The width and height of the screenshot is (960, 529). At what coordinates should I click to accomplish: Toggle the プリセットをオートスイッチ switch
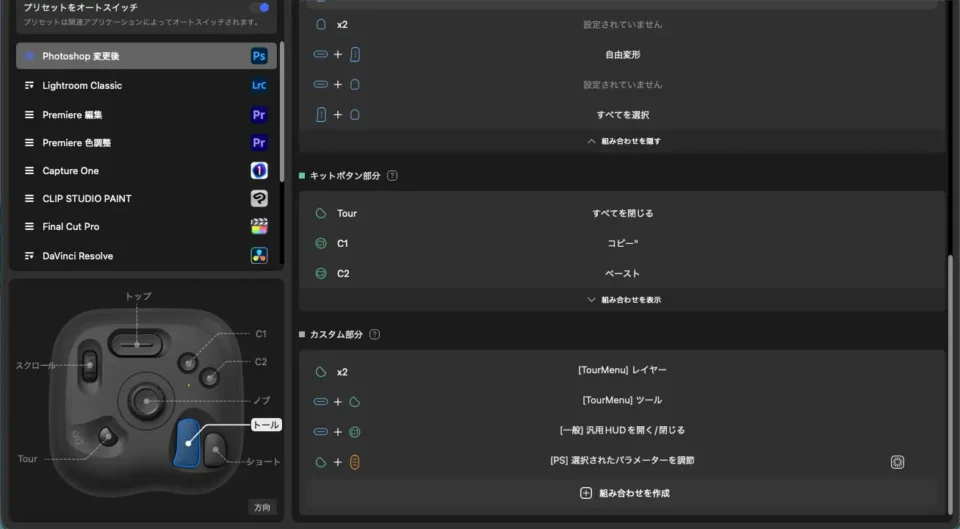click(x=260, y=7)
